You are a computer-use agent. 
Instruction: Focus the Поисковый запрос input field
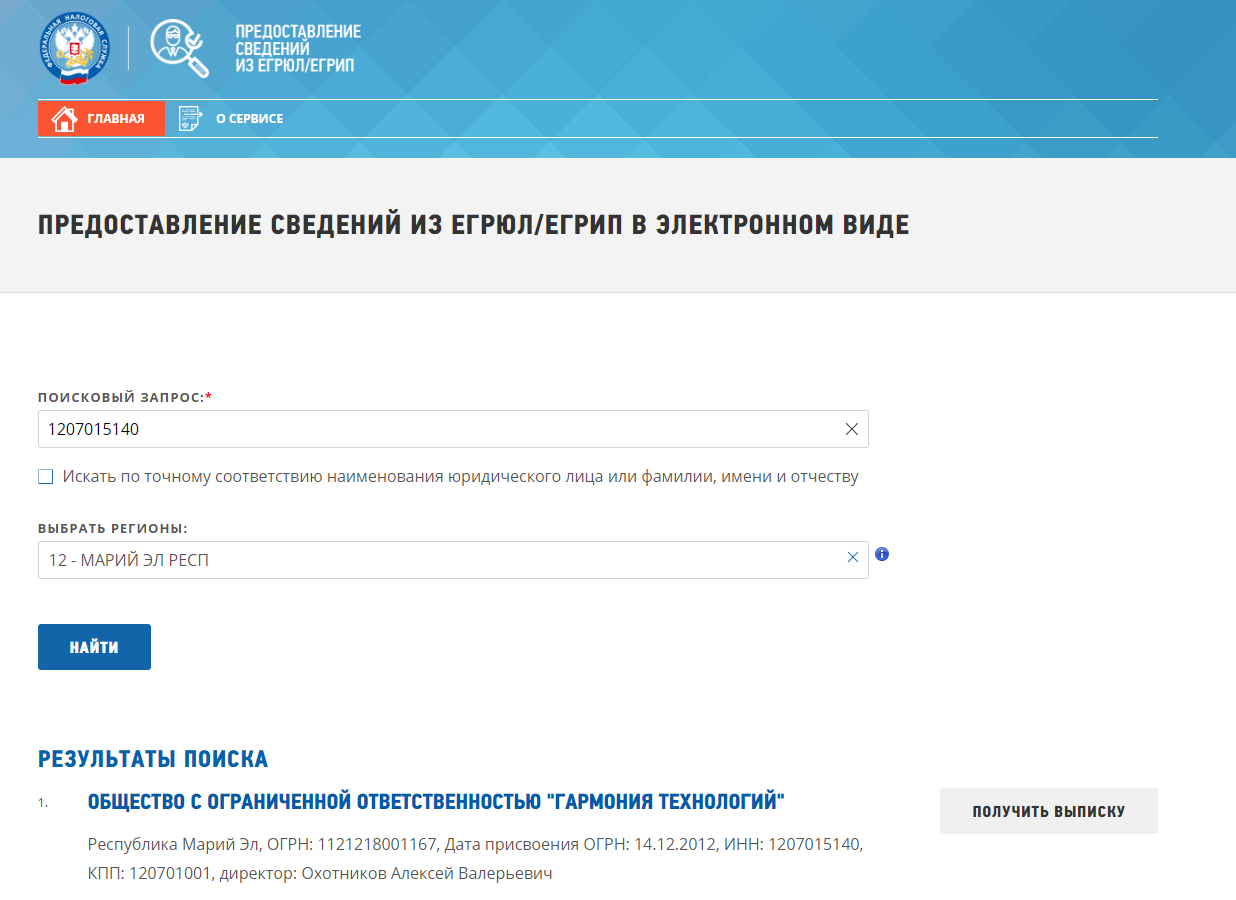click(x=453, y=429)
